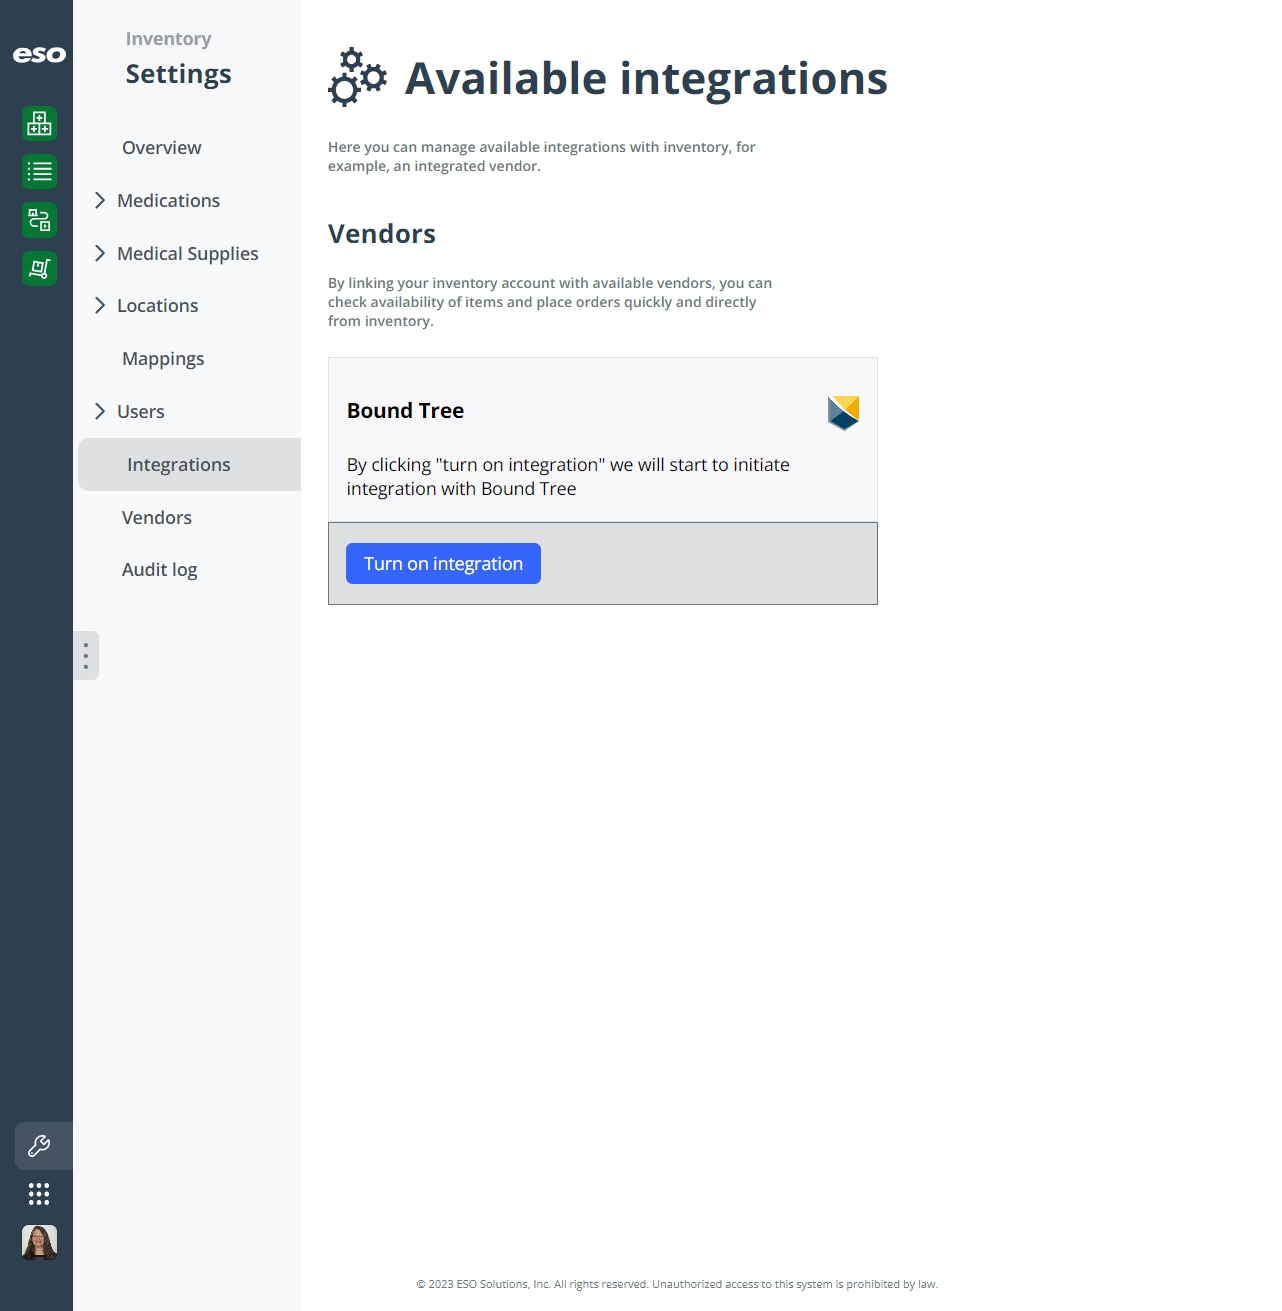
Task: View the Audit log
Action: point(159,569)
